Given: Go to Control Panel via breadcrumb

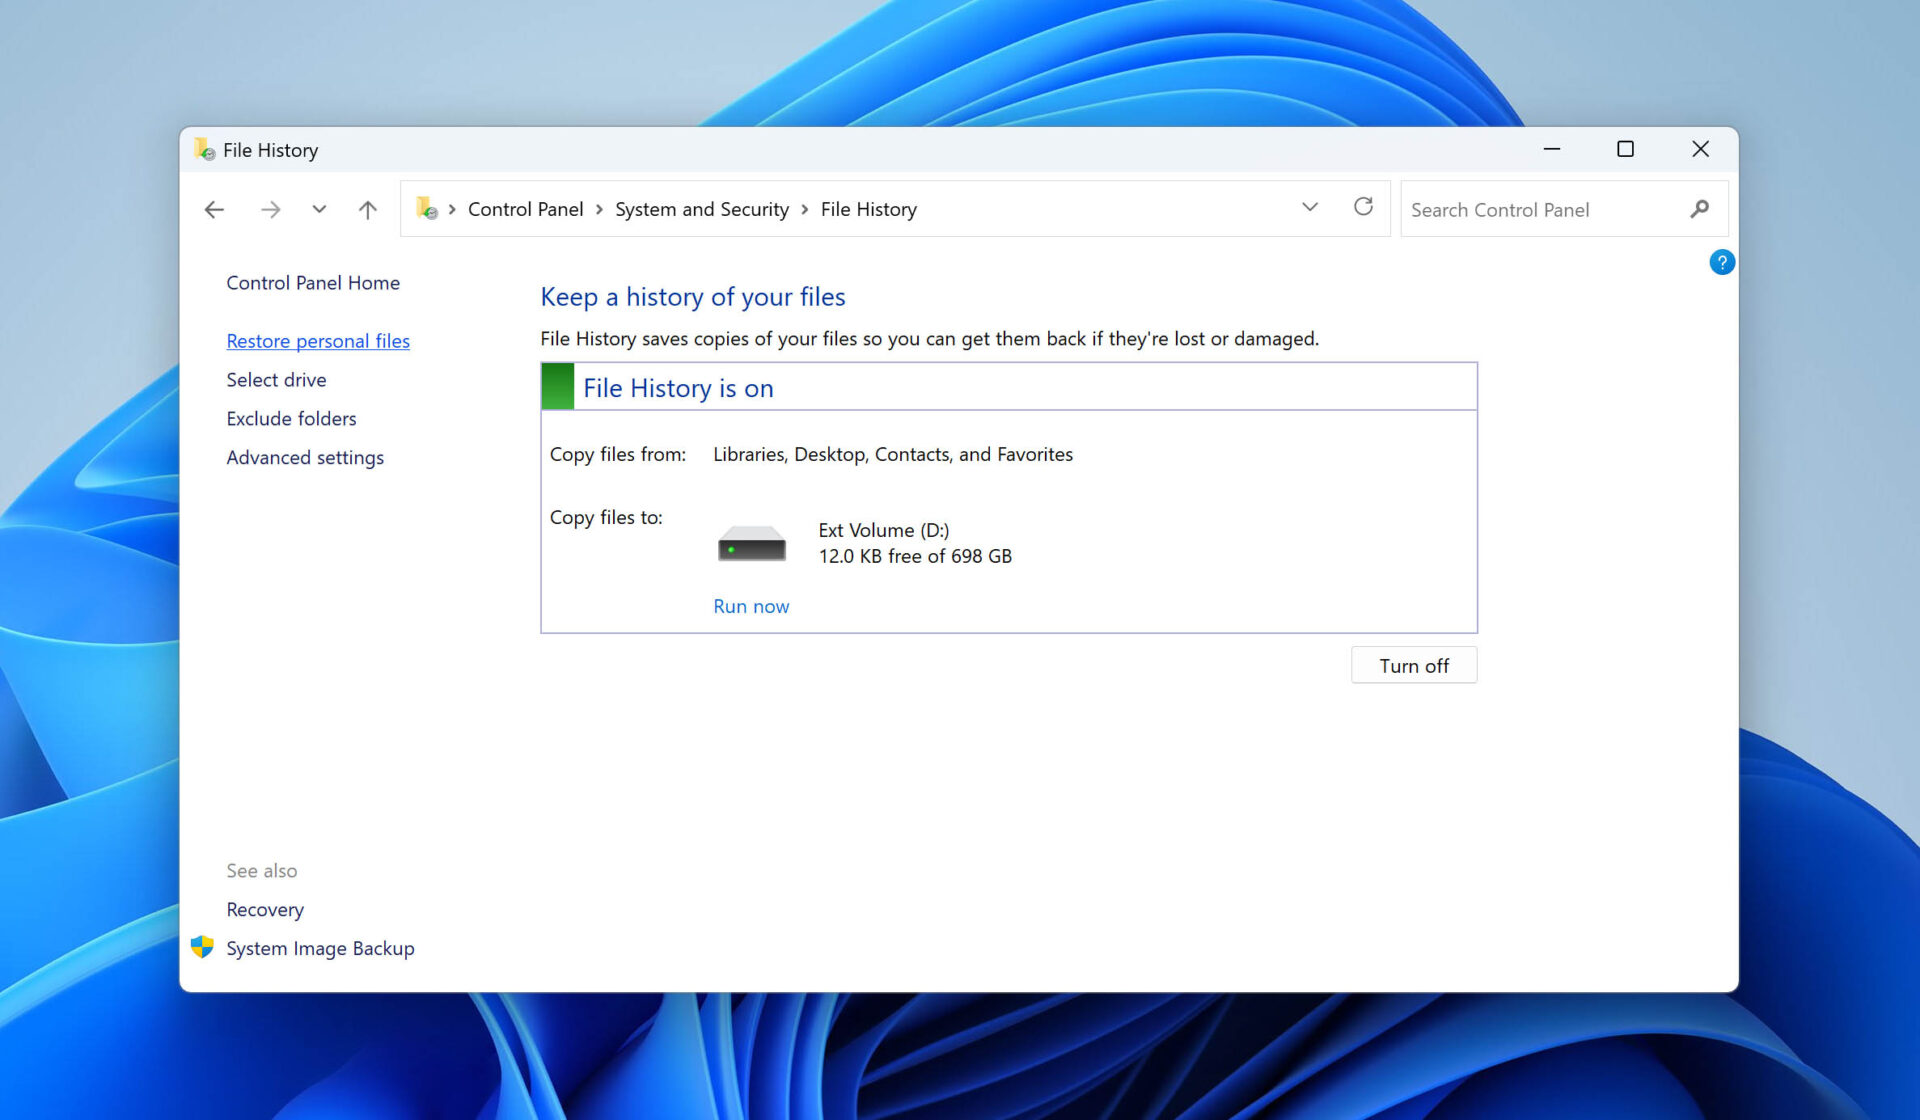Looking at the screenshot, I should pos(525,209).
